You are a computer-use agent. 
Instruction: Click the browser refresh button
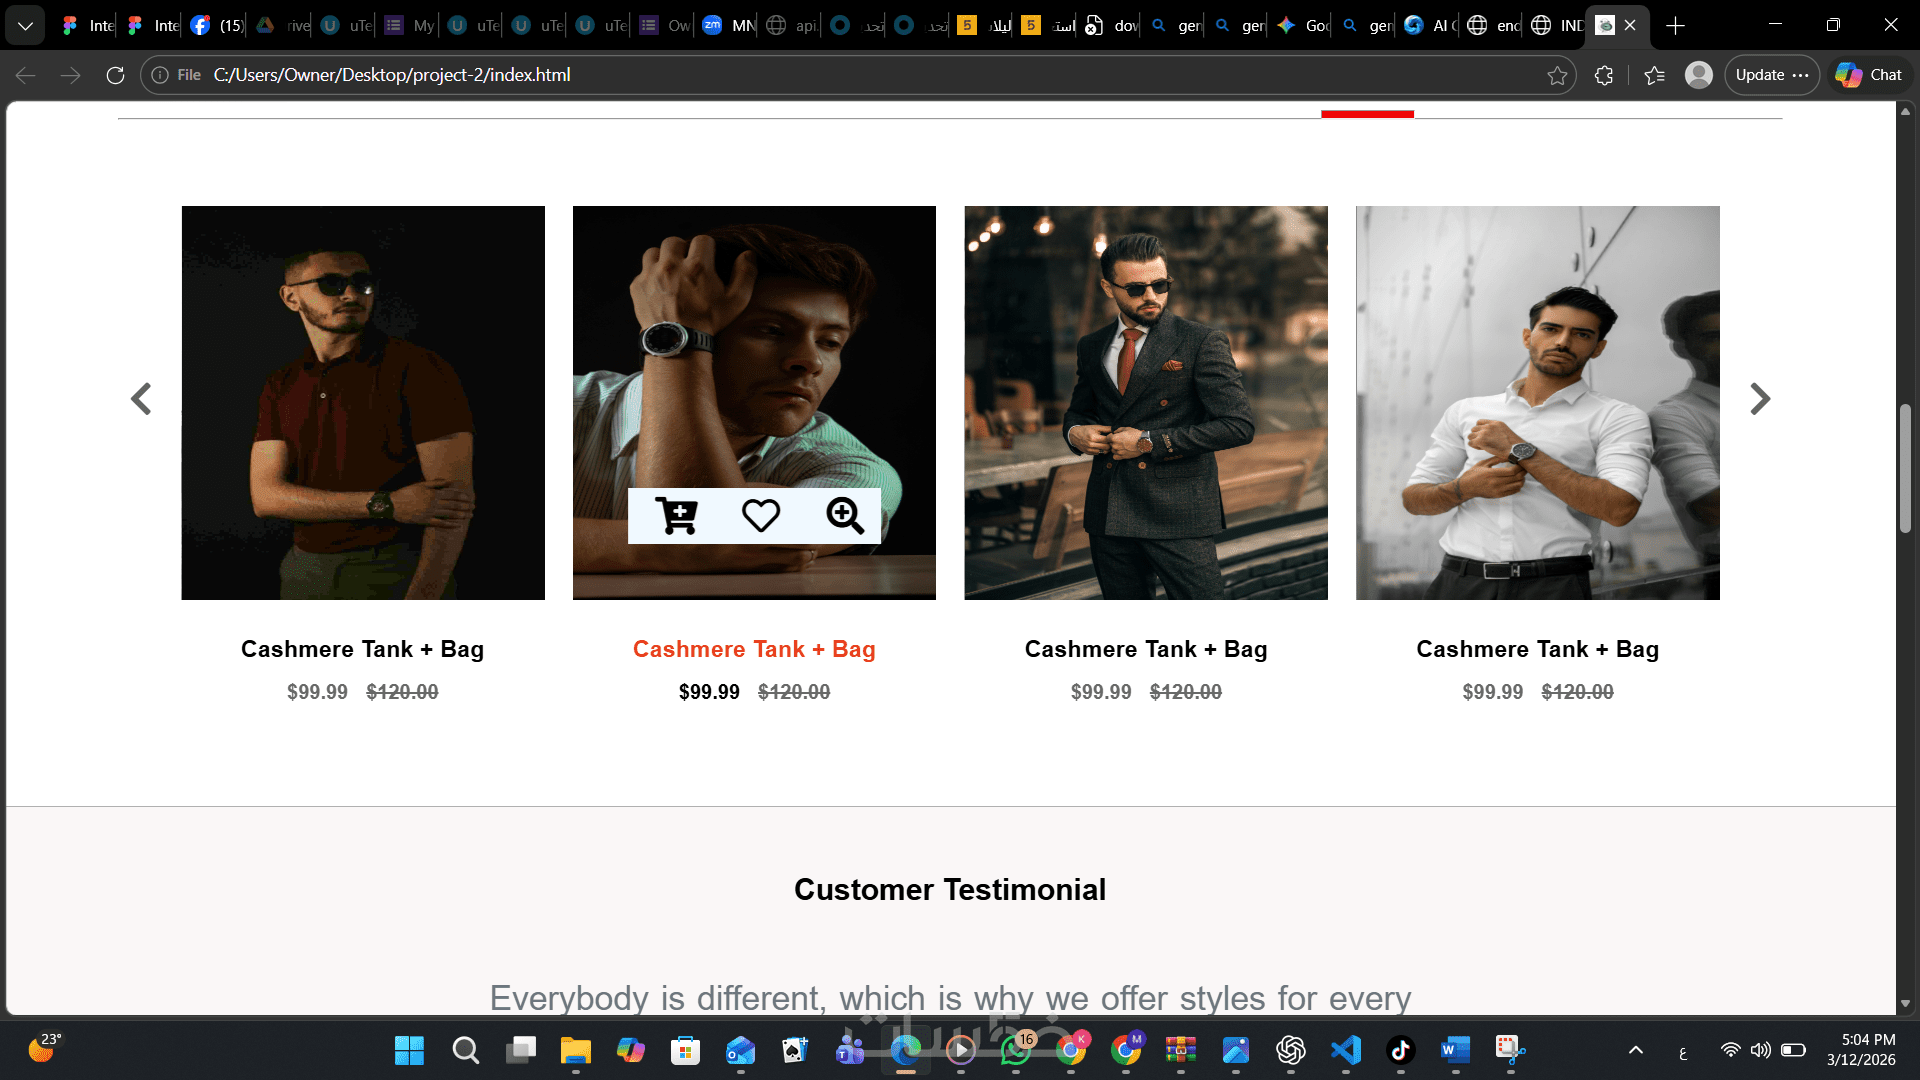tap(115, 75)
